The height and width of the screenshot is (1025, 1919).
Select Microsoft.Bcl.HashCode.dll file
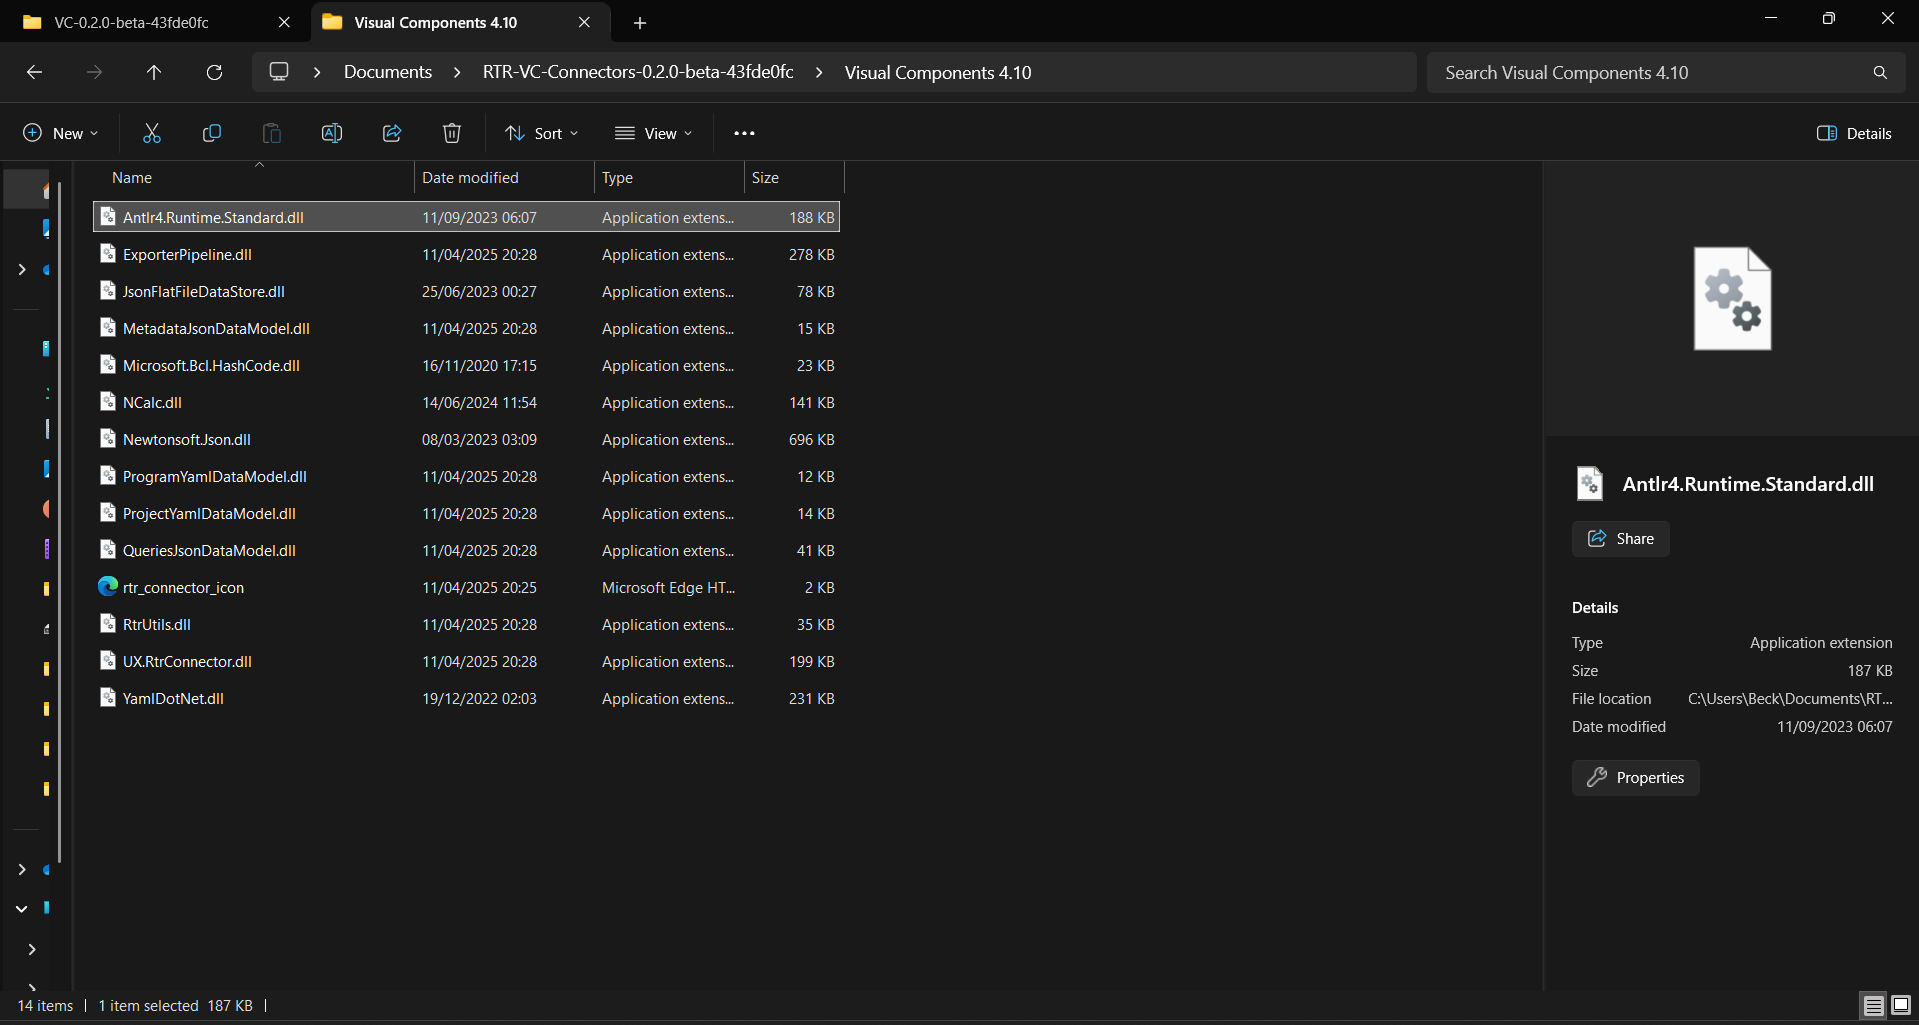coord(466,365)
